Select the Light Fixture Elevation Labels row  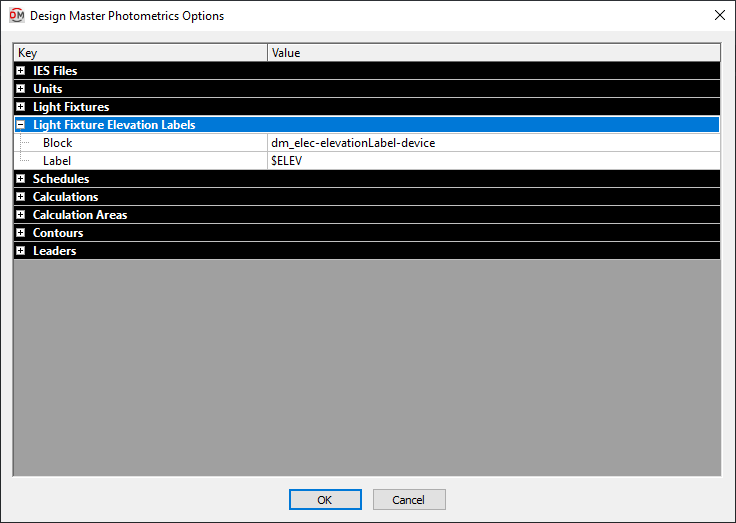click(367, 125)
